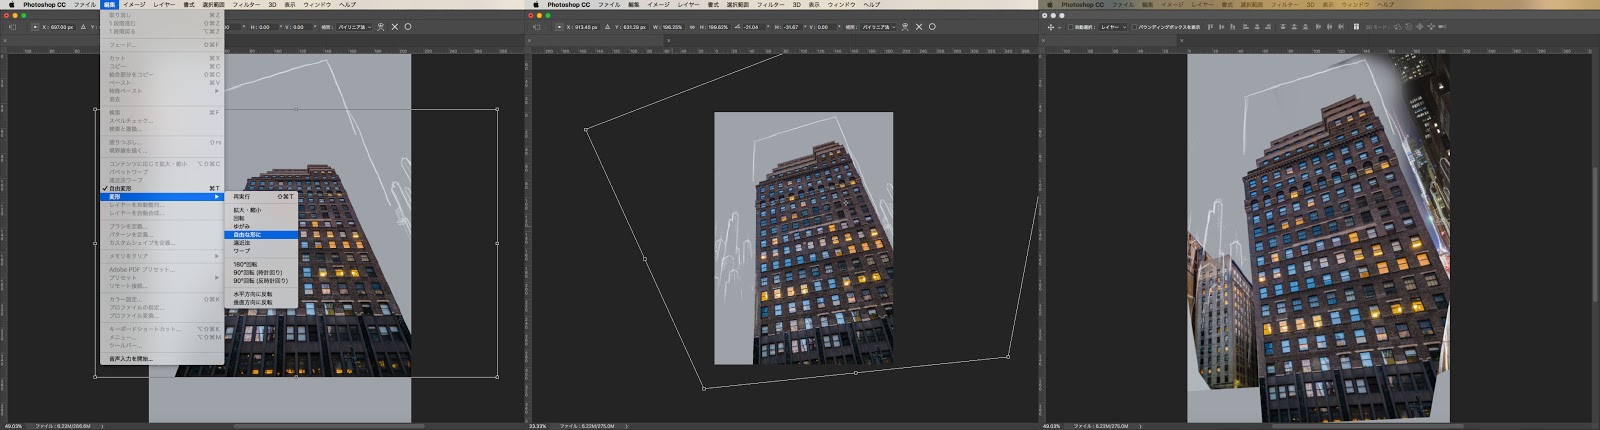Screen dimensions: 1600x430
Task: Toggle relative positioning triangle icon in middle window
Action: coord(607,27)
